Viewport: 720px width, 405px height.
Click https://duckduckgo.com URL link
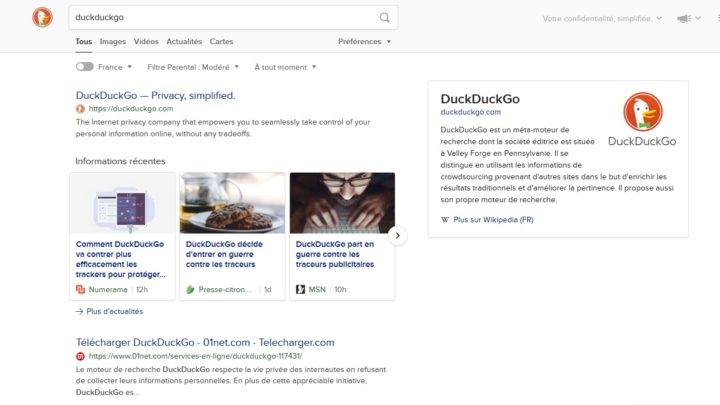(131, 109)
